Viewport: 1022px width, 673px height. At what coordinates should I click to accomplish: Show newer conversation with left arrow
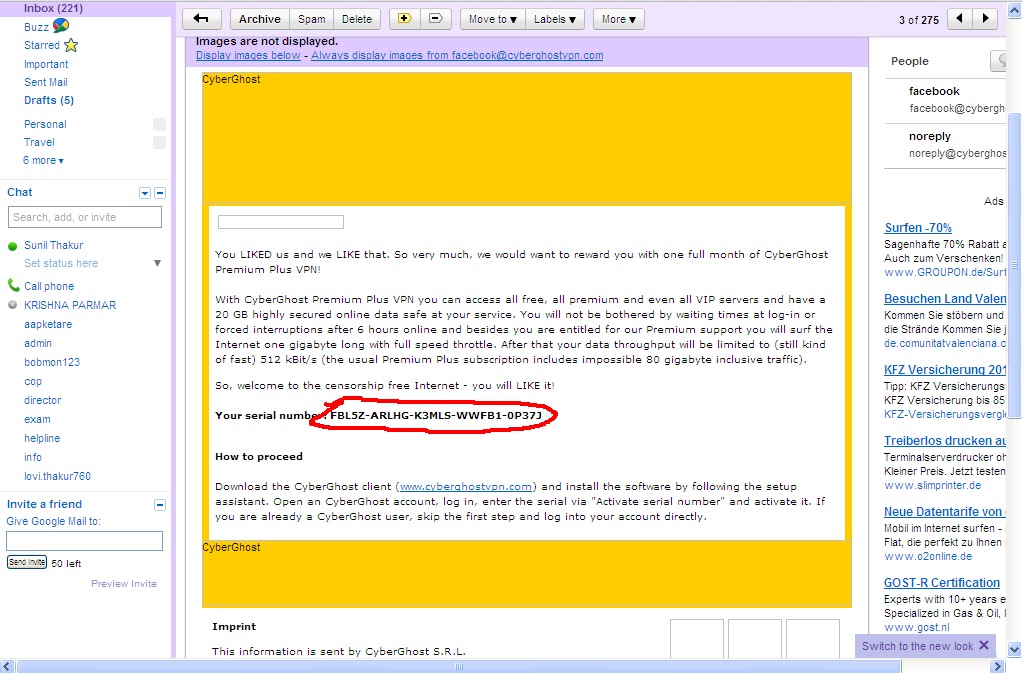click(959, 19)
